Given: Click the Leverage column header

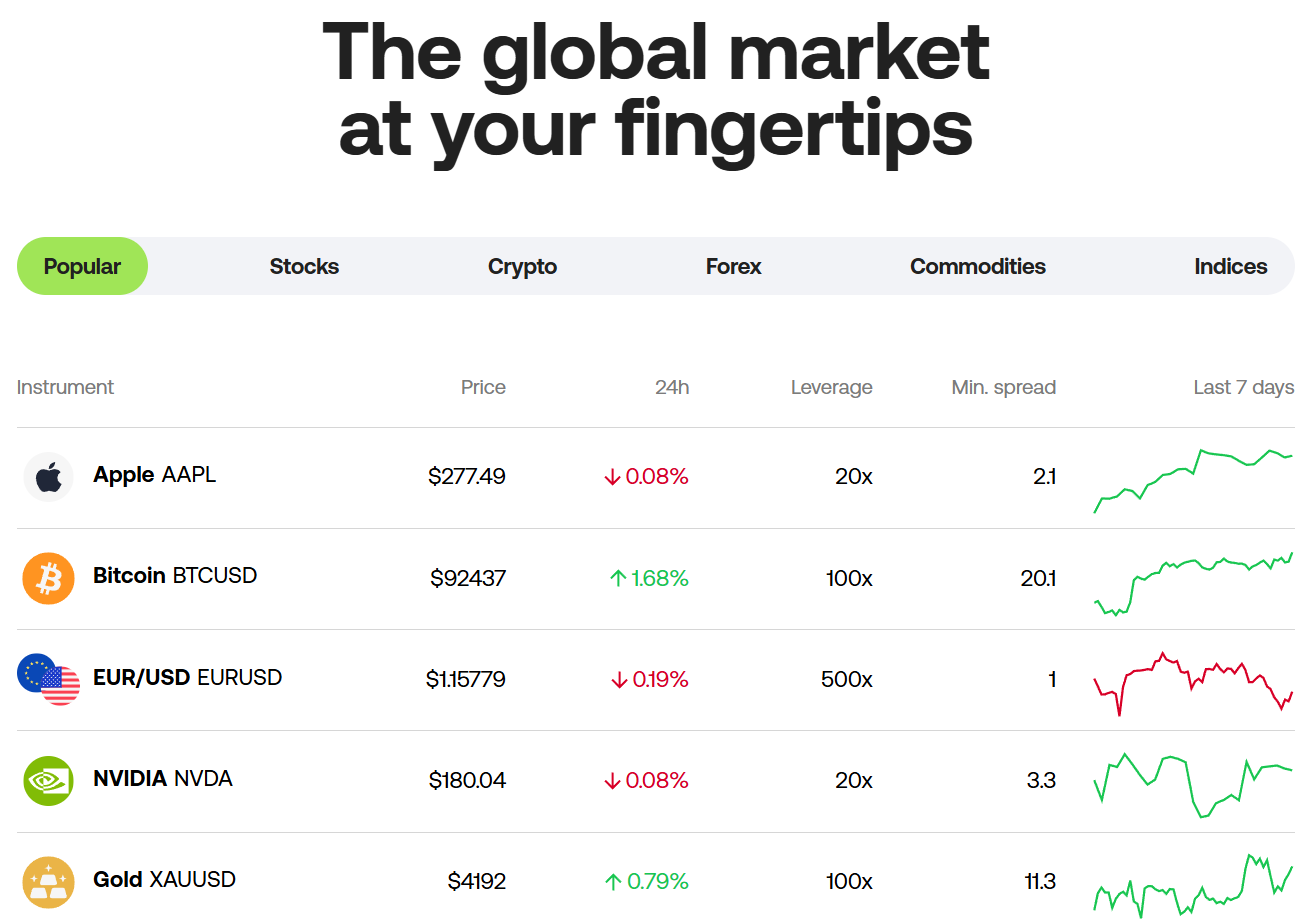Looking at the screenshot, I should click(x=832, y=387).
